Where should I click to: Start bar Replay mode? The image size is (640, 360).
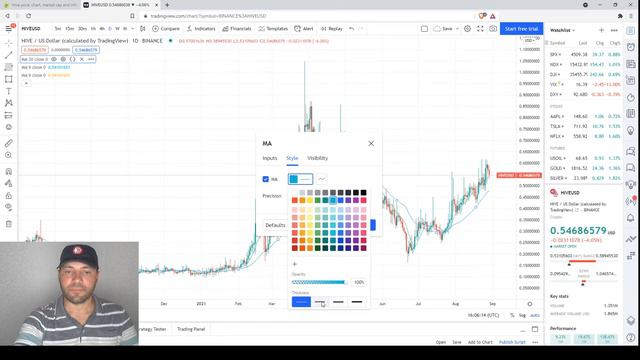(331, 29)
